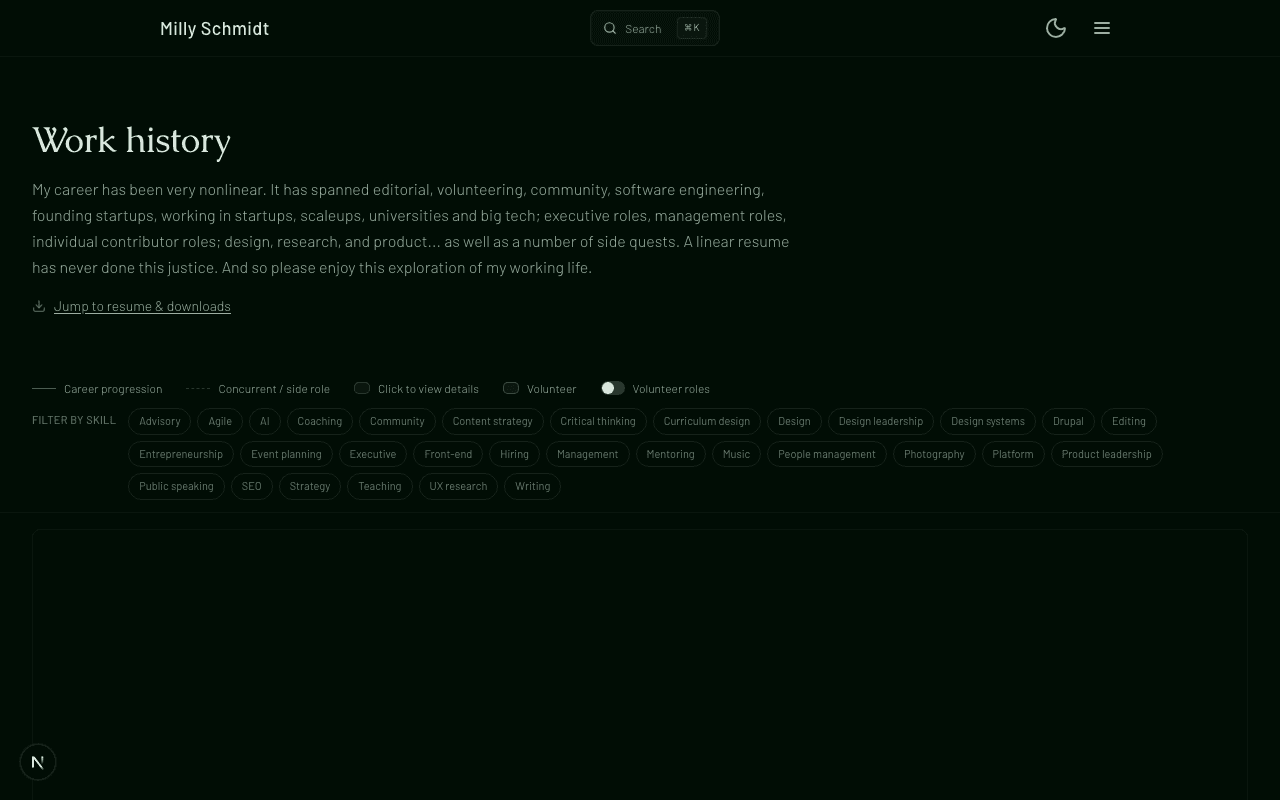Click the Milly Schmidt site title
This screenshot has height=800, width=1280.
point(214,28)
